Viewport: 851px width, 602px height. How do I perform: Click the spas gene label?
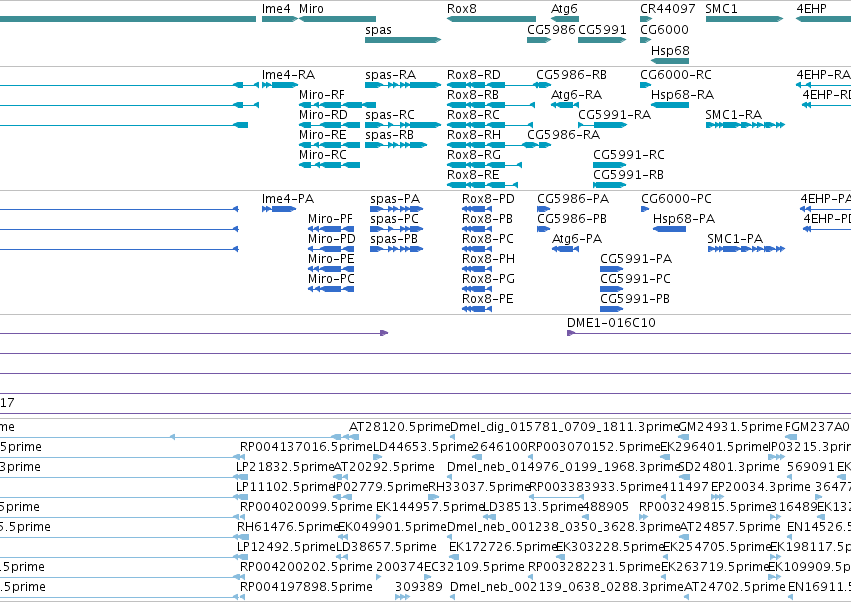coord(378,30)
